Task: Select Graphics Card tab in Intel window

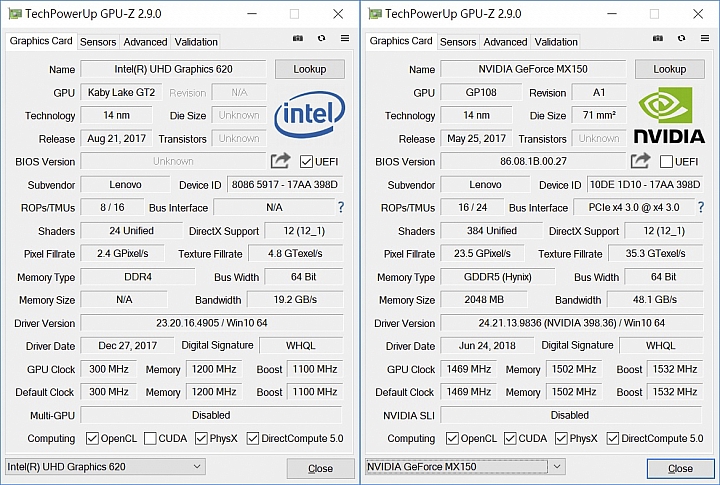Action: point(41,41)
